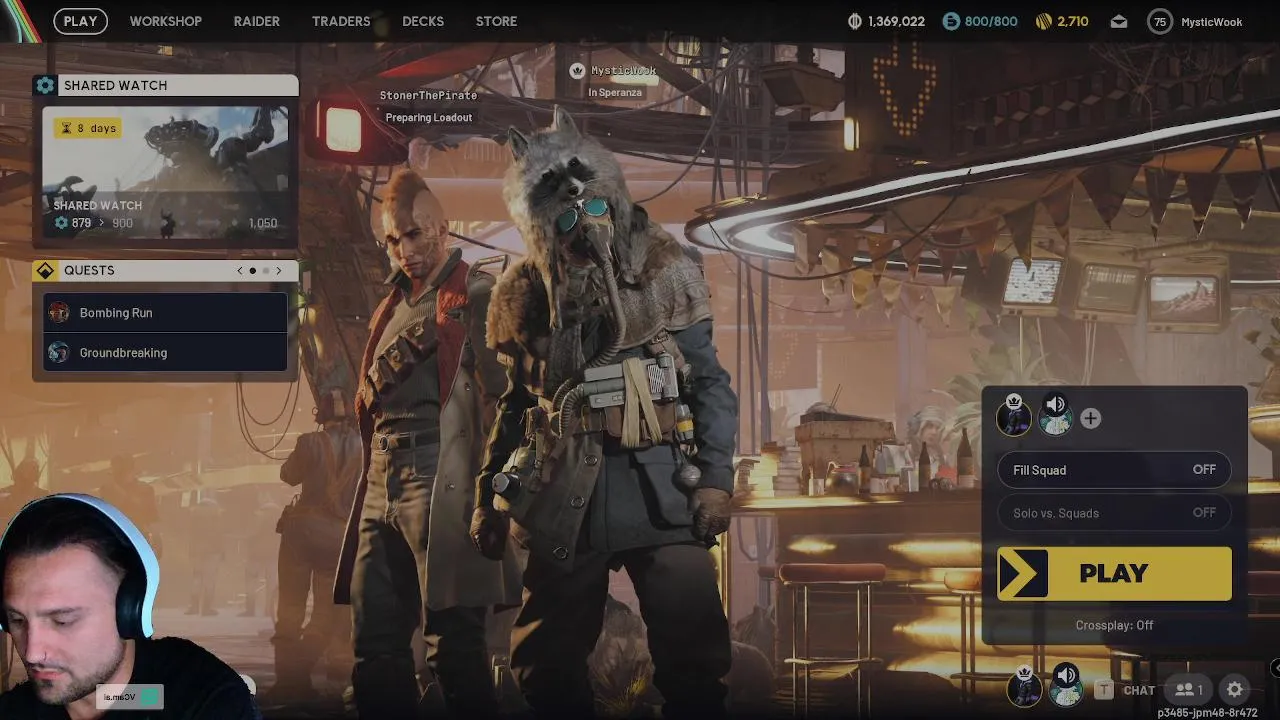This screenshot has height=720, width=1280.
Task: Click the party leader avatar in play panel
Action: 1014,416
